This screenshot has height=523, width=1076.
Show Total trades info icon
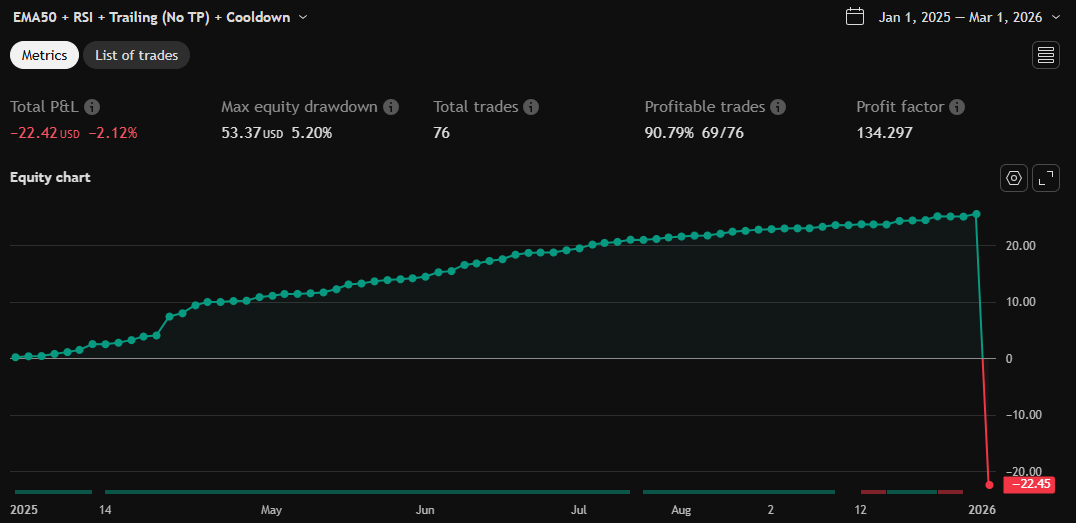tap(531, 107)
